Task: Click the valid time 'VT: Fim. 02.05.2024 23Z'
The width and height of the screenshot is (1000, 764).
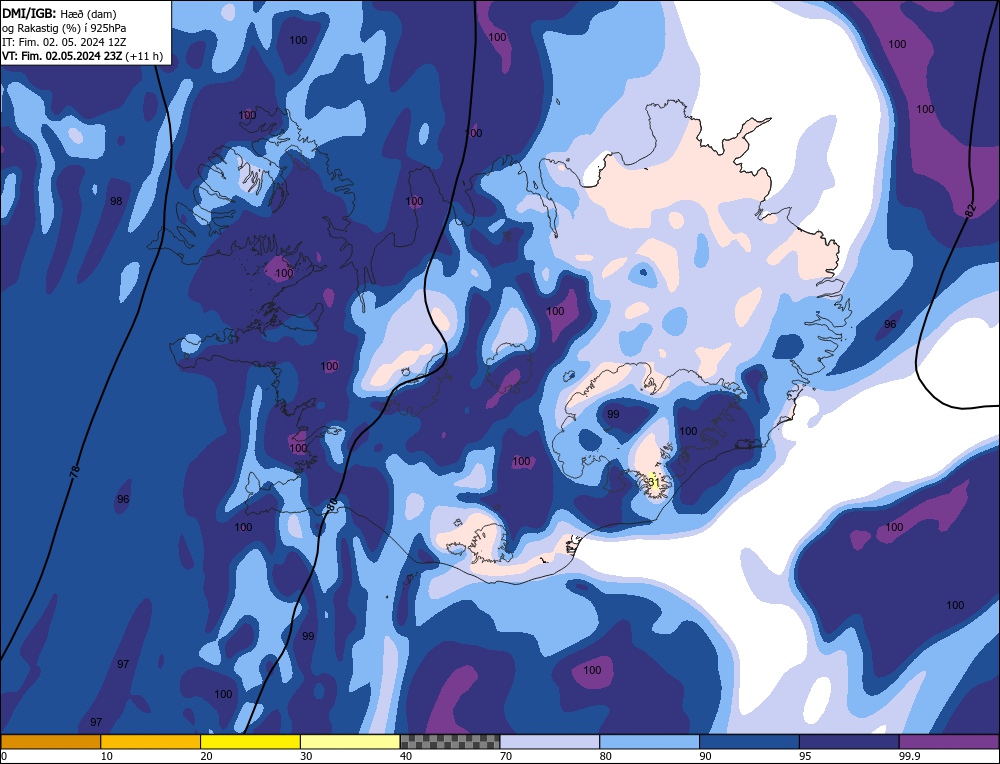Action: pyautogui.click(x=62, y=56)
